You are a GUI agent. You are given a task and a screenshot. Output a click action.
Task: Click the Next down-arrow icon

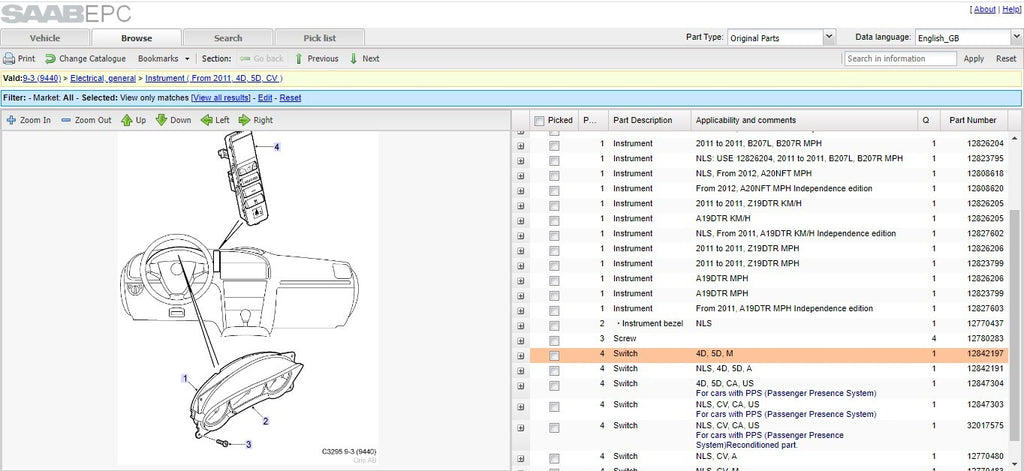tap(354, 59)
